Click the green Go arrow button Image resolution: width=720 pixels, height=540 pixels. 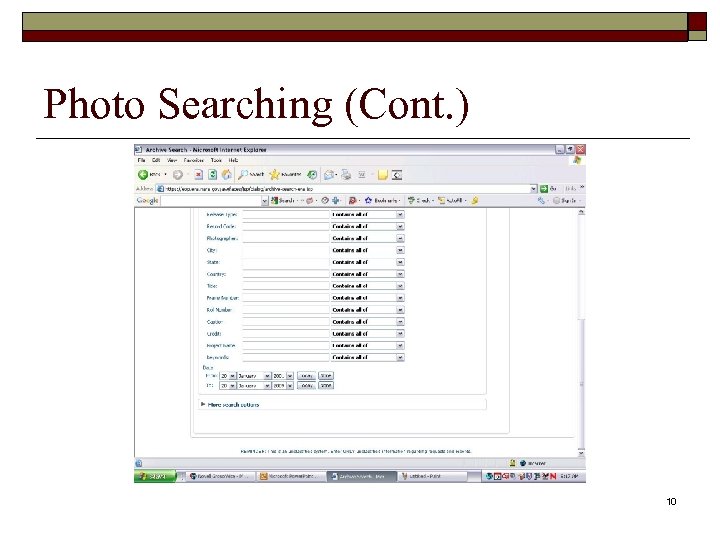[544, 188]
